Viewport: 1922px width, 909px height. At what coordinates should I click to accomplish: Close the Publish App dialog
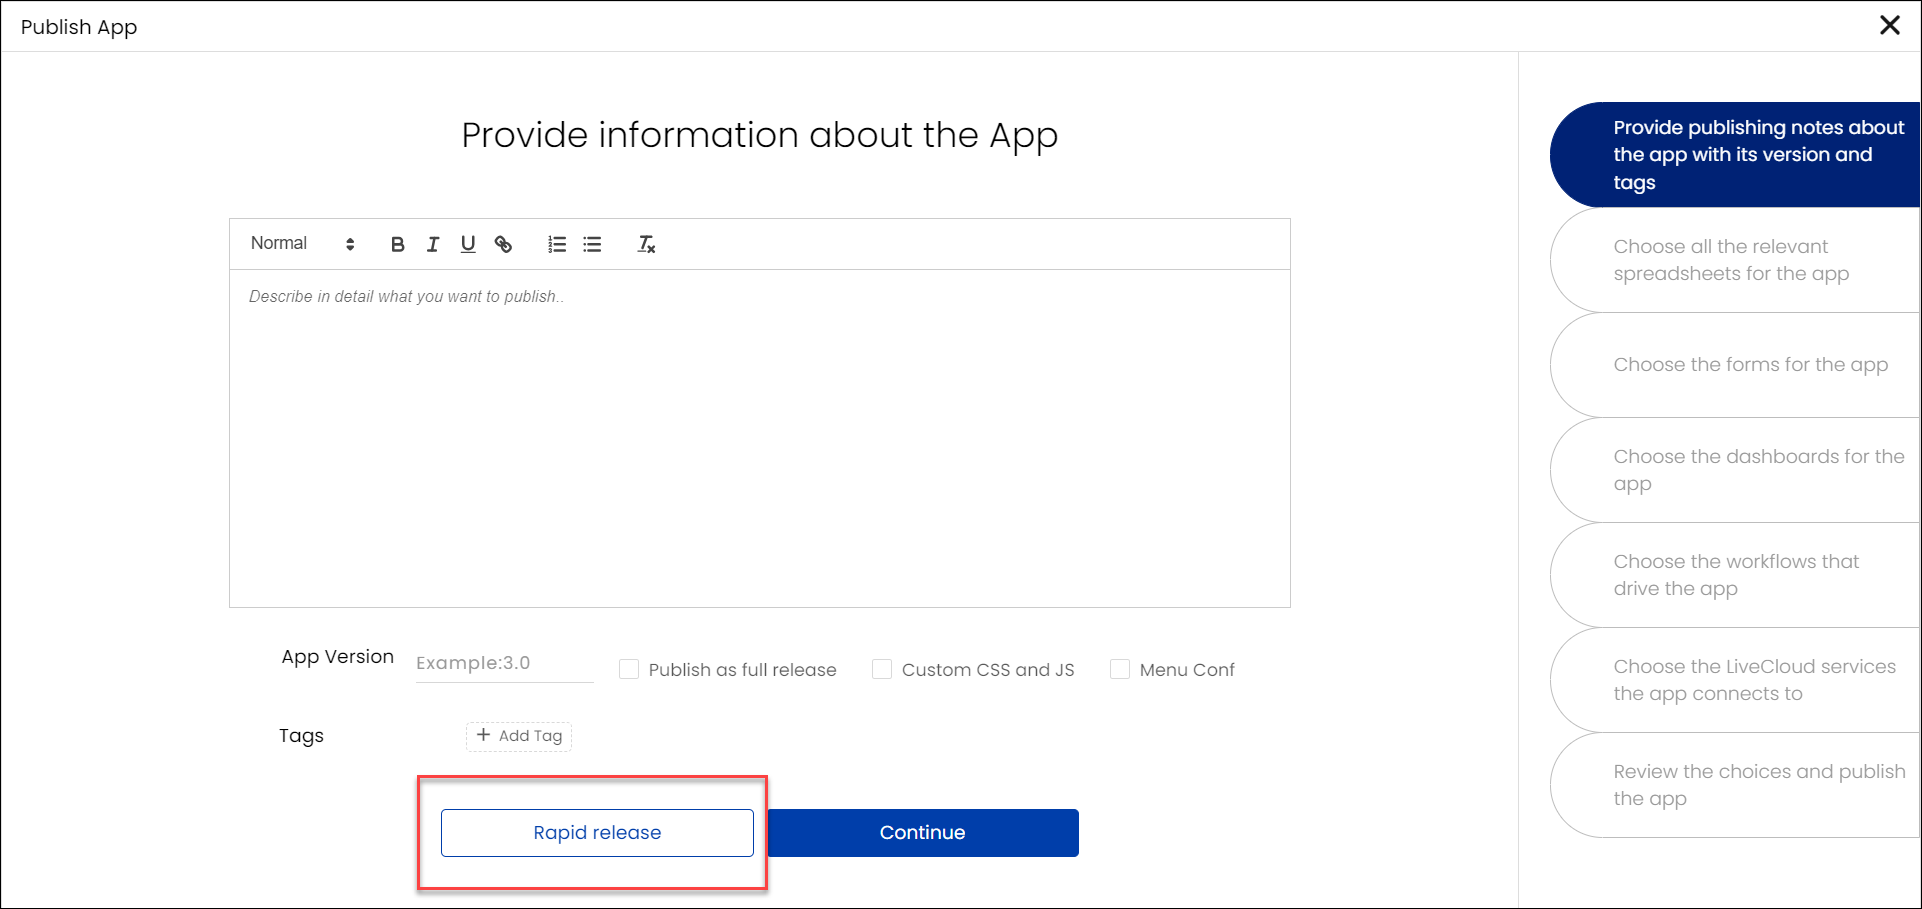coord(1889,25)
